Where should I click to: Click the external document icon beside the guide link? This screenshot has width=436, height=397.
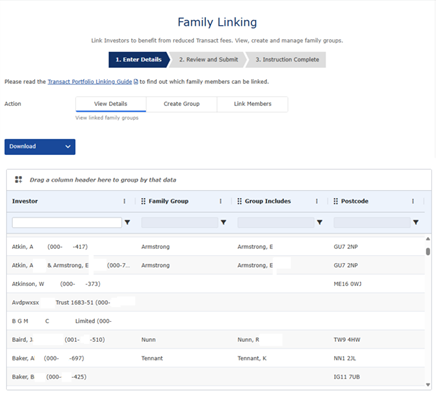click(x=136, y=82)
